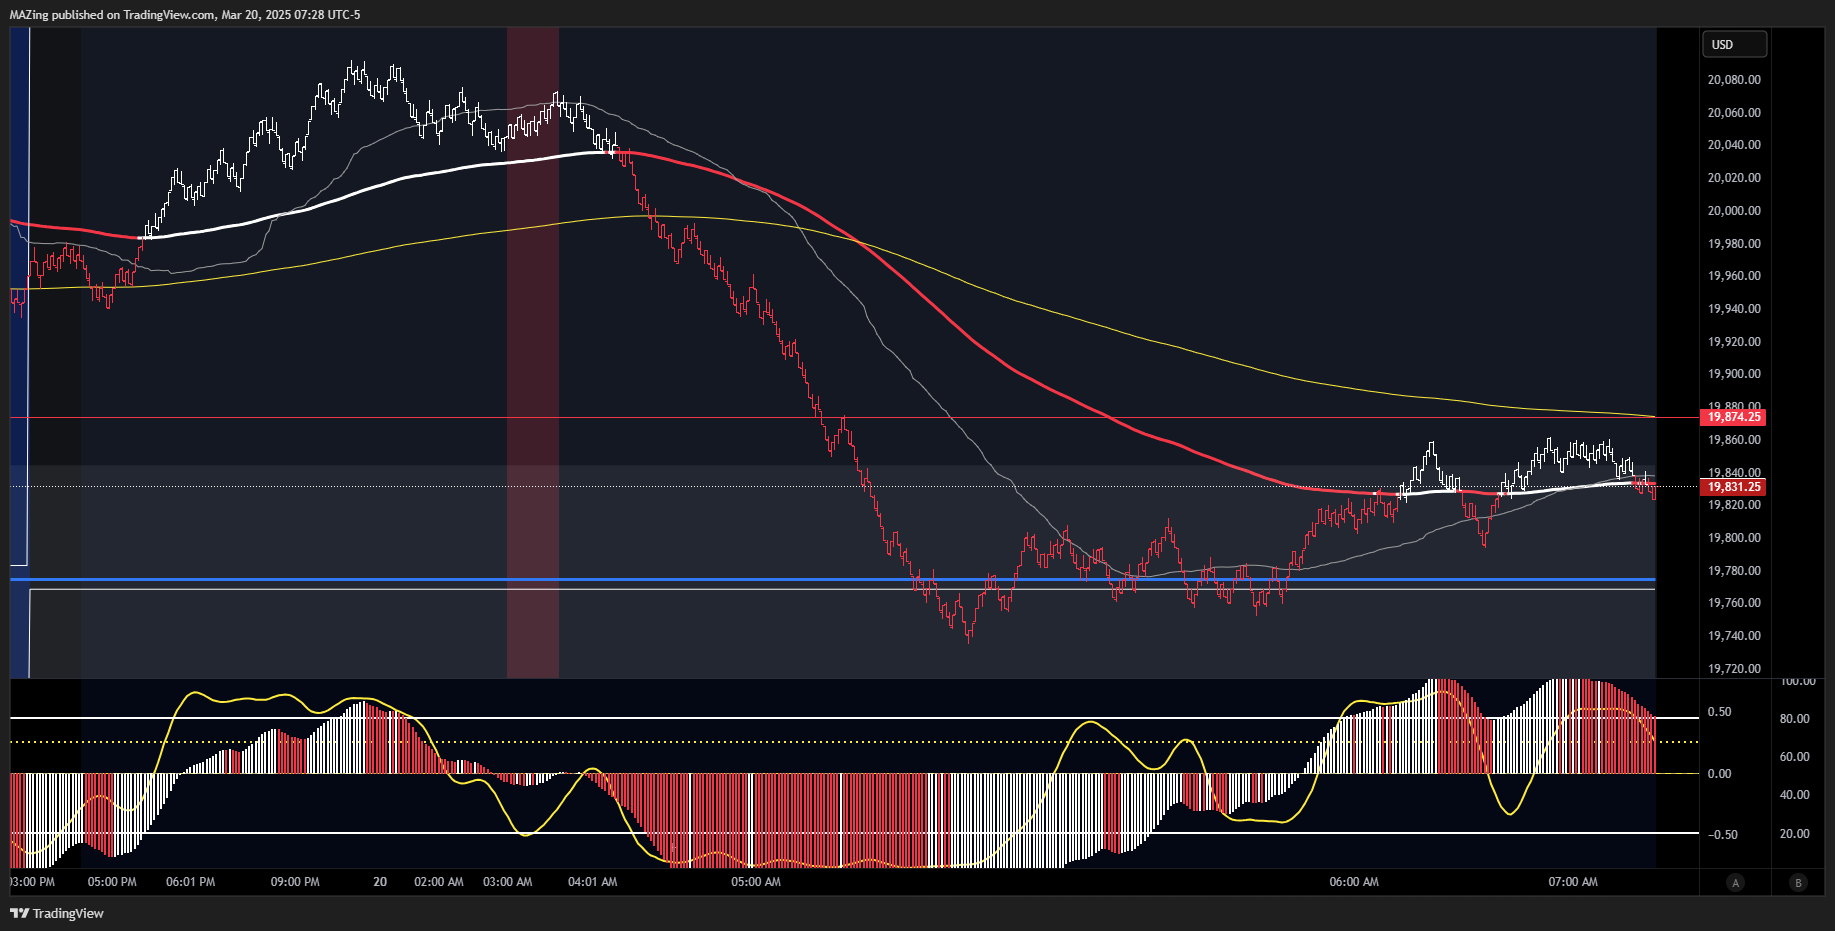Viewport: 1835px width, 931px height.
Task: Click the 19,960.00 price axis label
Action: pyautogui.click(x=1734, y=276)
